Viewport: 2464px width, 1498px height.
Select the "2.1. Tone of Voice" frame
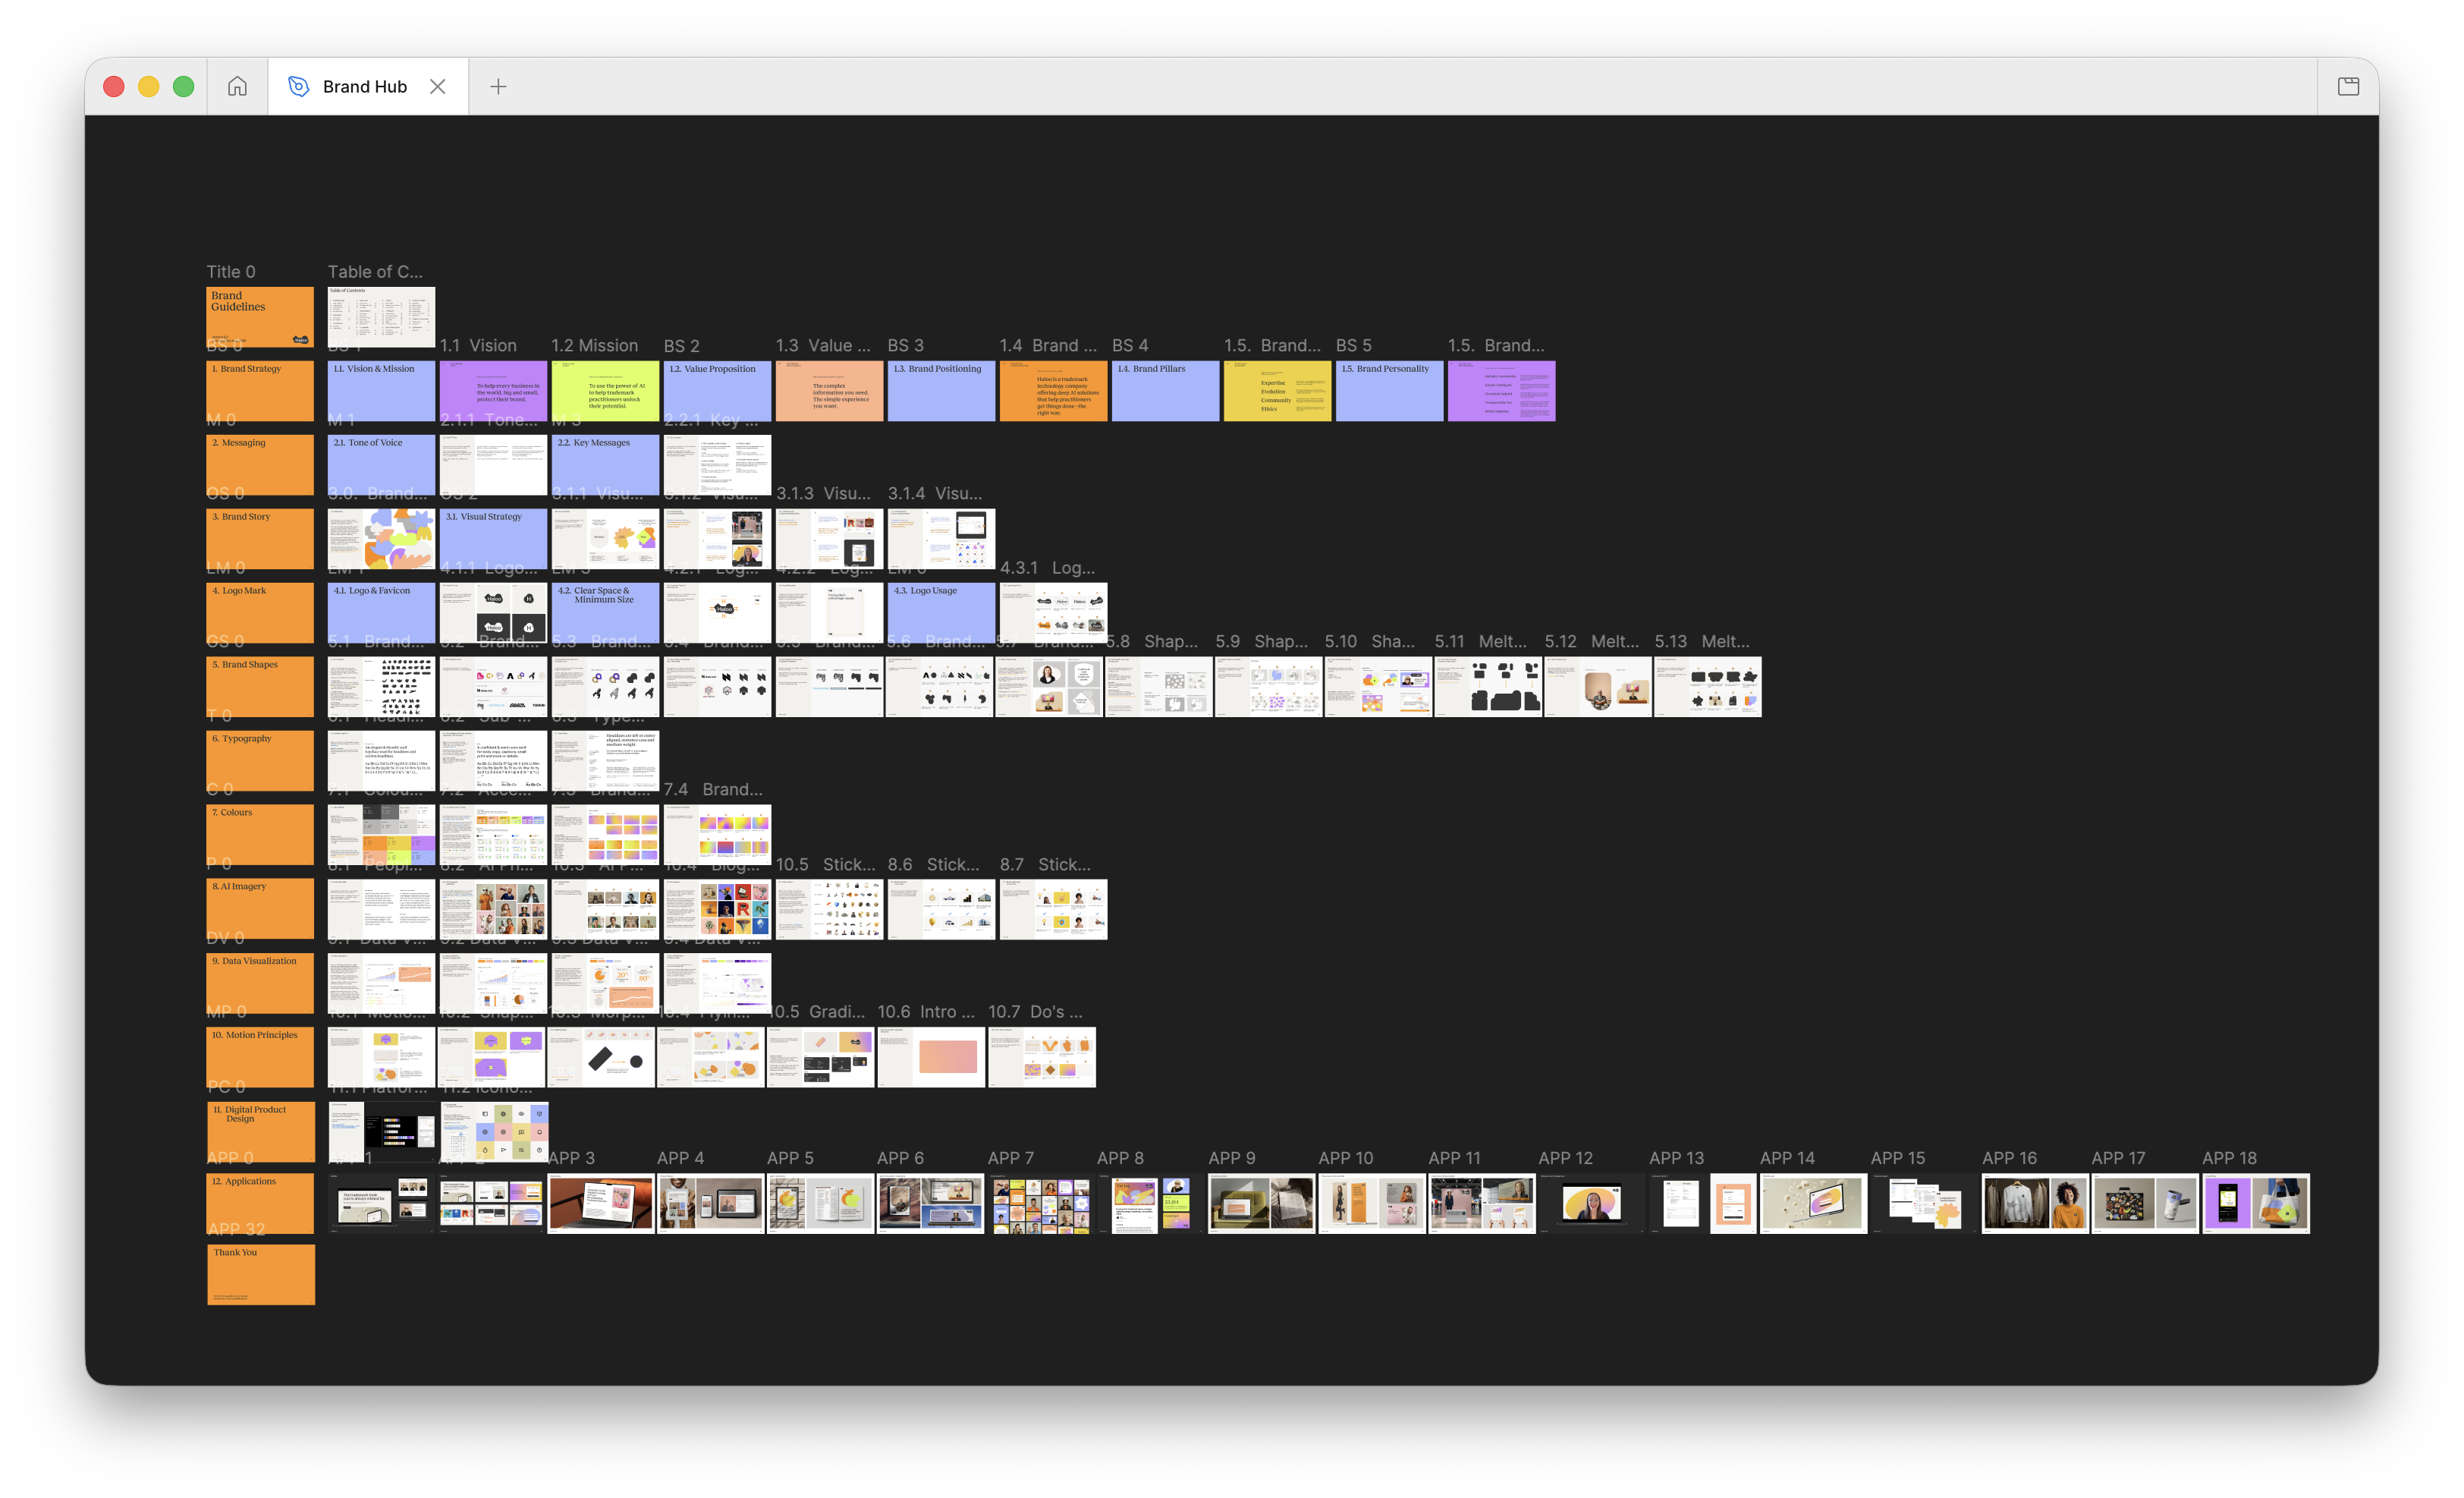click(381, 465)
